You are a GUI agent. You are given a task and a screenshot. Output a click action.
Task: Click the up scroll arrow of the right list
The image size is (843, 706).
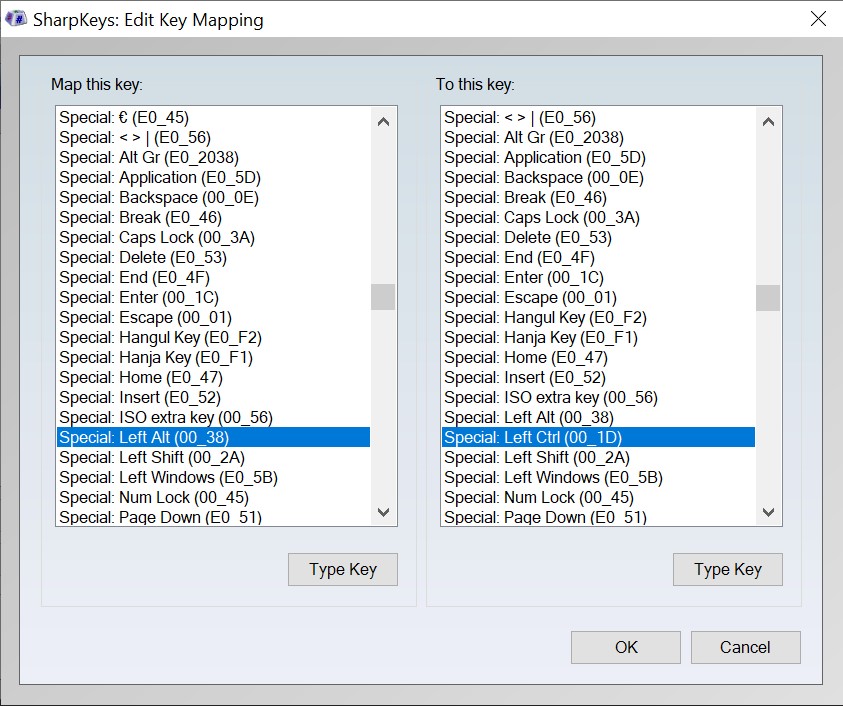coord(769,120)
